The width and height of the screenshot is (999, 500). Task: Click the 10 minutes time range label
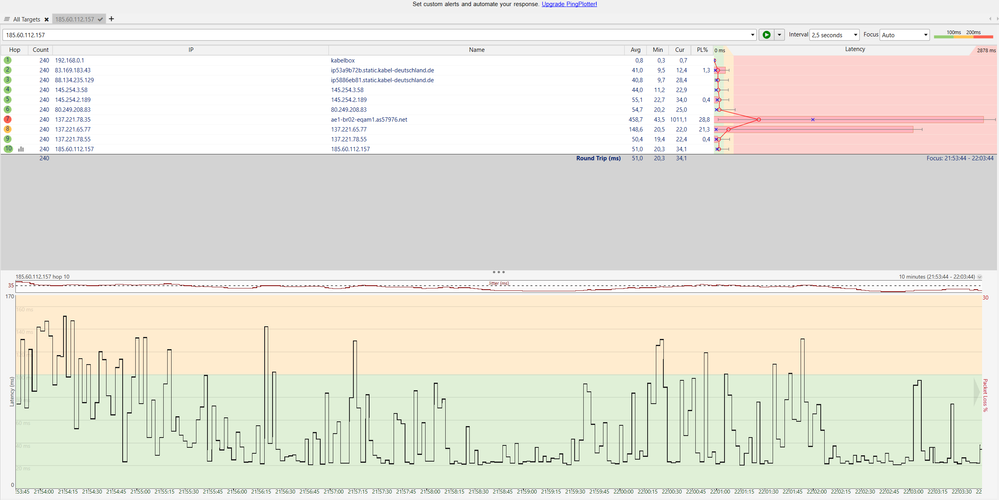[937, 277]
